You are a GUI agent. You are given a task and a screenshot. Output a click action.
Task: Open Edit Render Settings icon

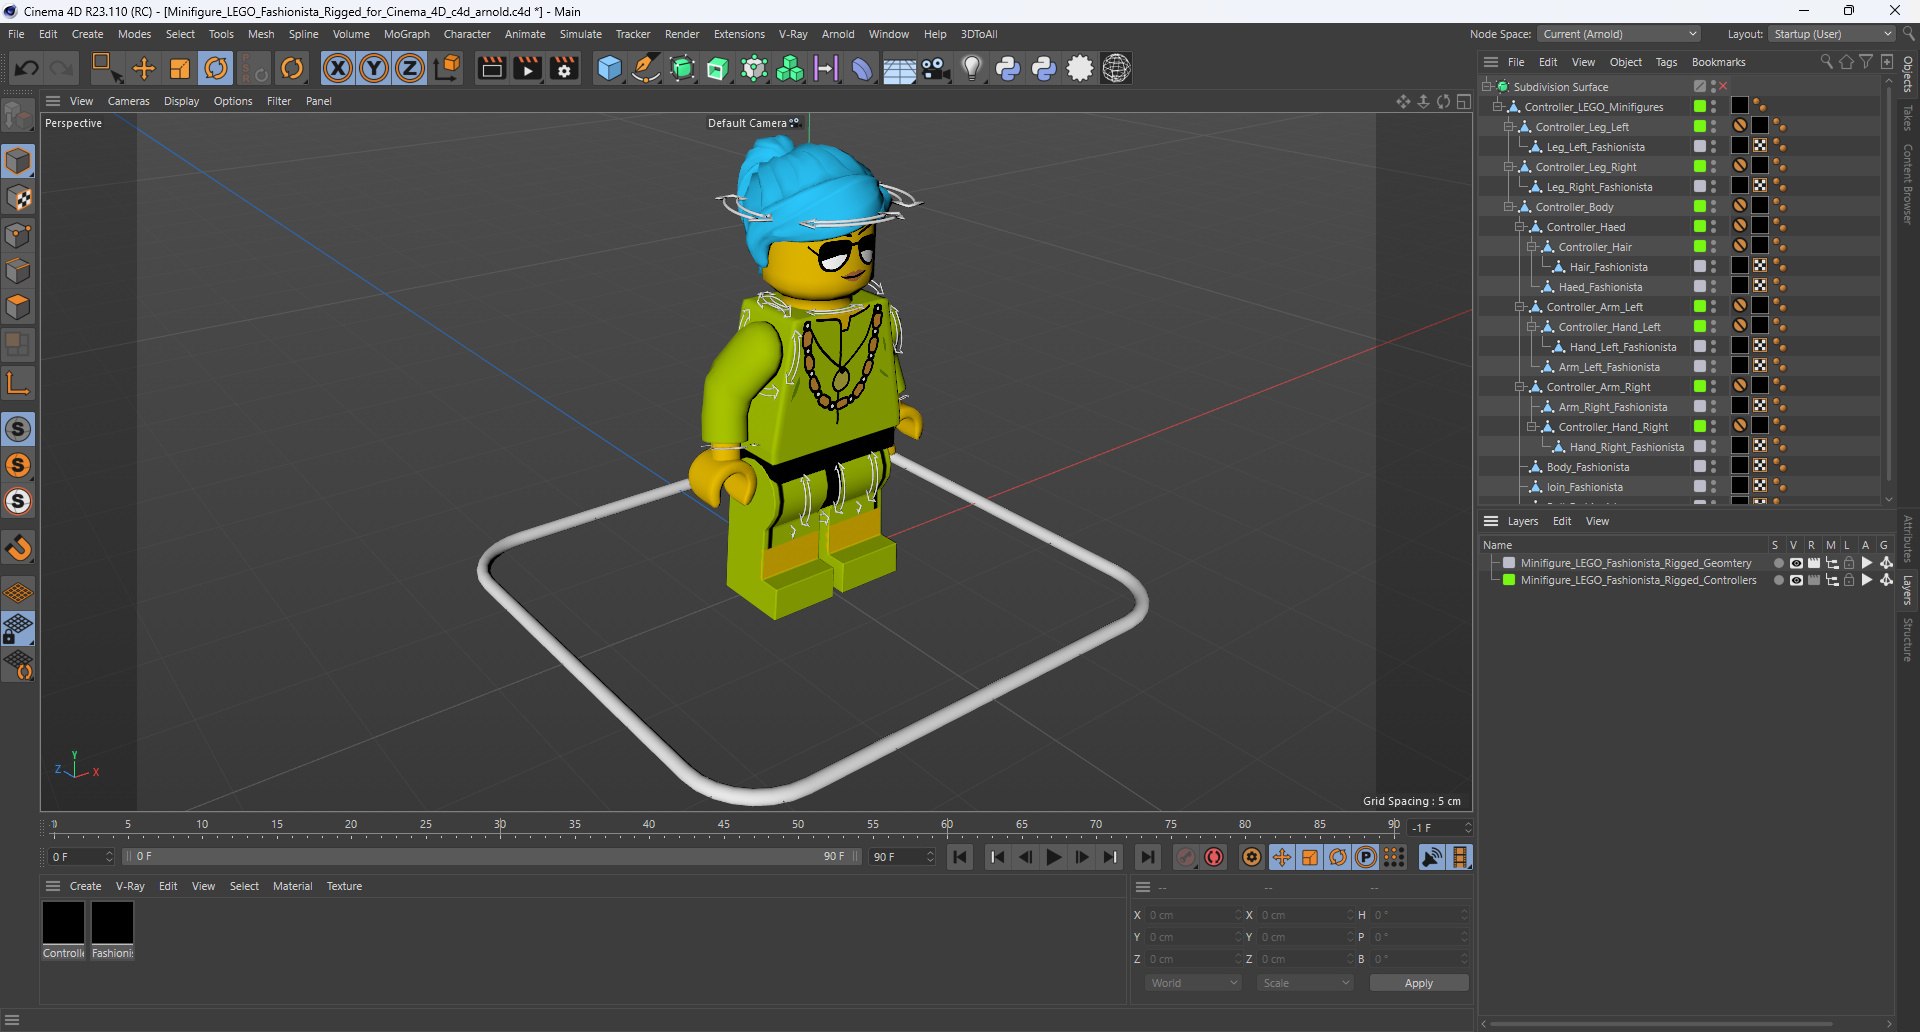564,68
